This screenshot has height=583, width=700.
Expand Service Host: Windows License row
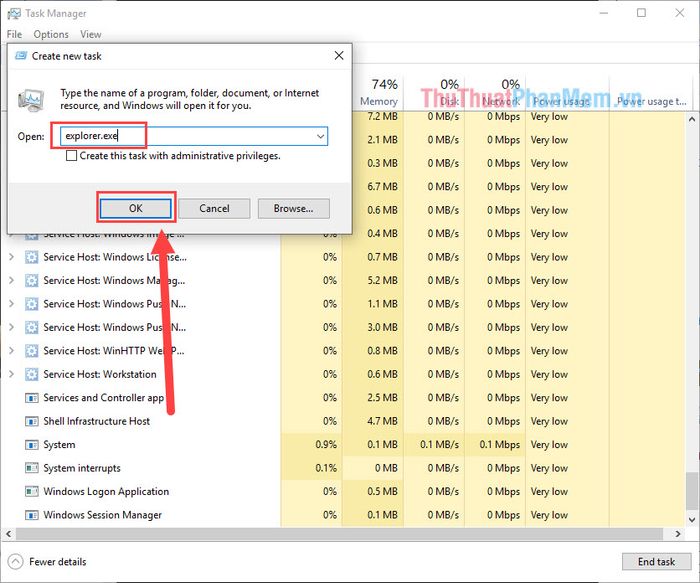click(x=12, y=257)
